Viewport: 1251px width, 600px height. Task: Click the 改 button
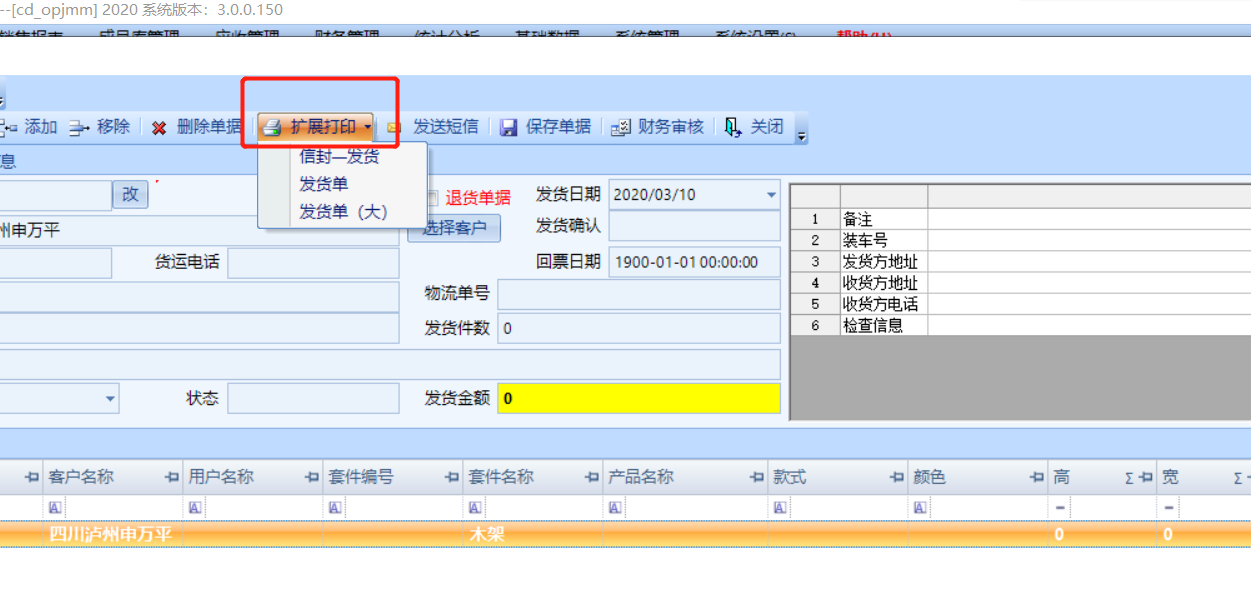pyautogui.click(x=130, y=194)
